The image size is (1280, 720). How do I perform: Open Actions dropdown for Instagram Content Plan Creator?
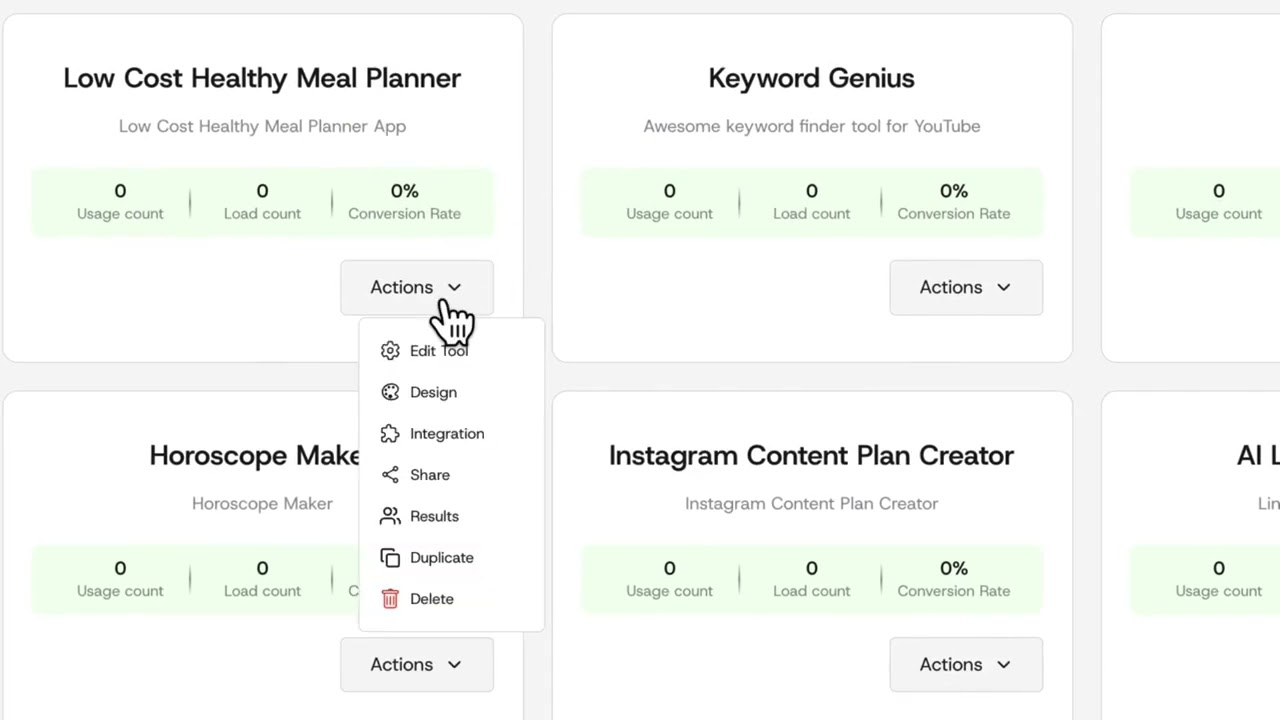tap(965, 665)
